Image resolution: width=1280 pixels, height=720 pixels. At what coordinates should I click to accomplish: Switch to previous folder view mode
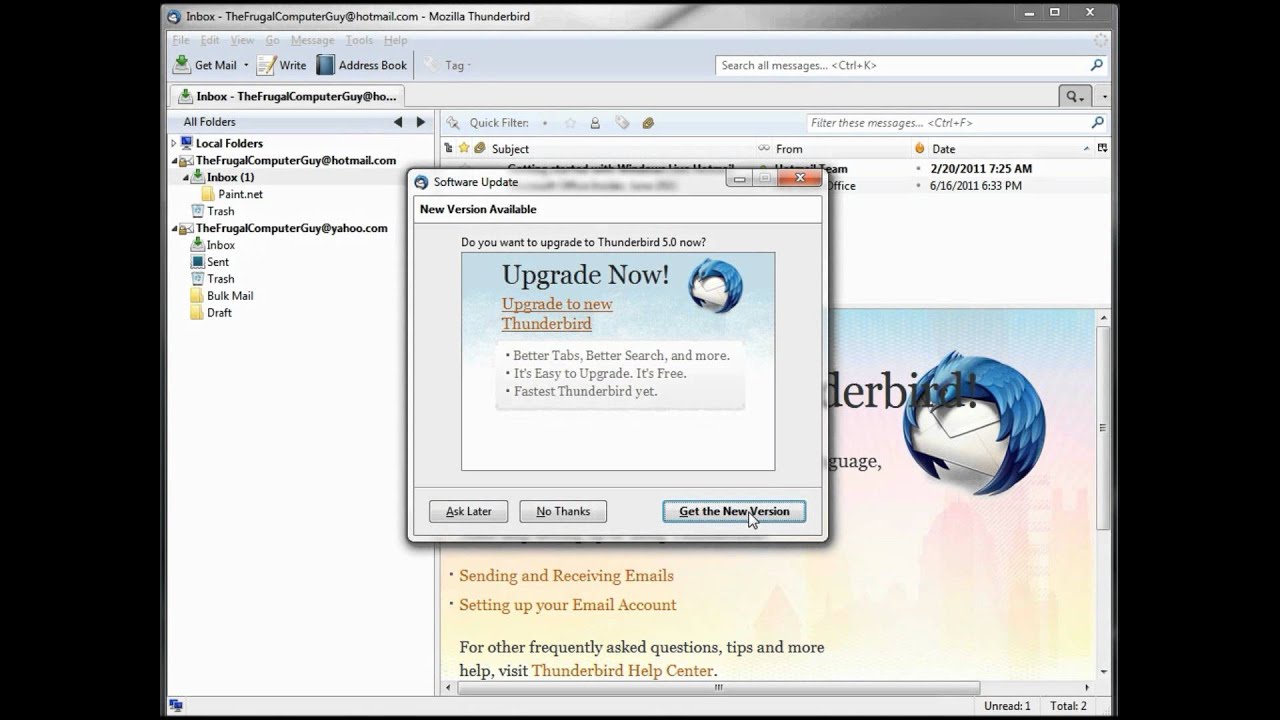[x=398, y=122]
